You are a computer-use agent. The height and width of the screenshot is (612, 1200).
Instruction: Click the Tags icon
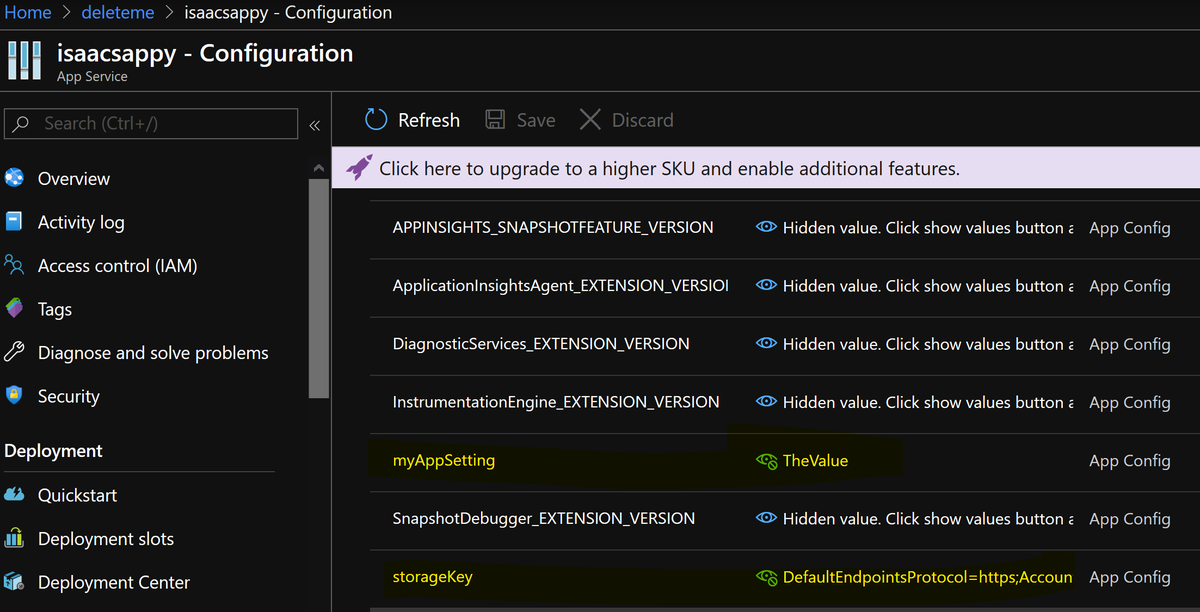[x=14, y=309]
